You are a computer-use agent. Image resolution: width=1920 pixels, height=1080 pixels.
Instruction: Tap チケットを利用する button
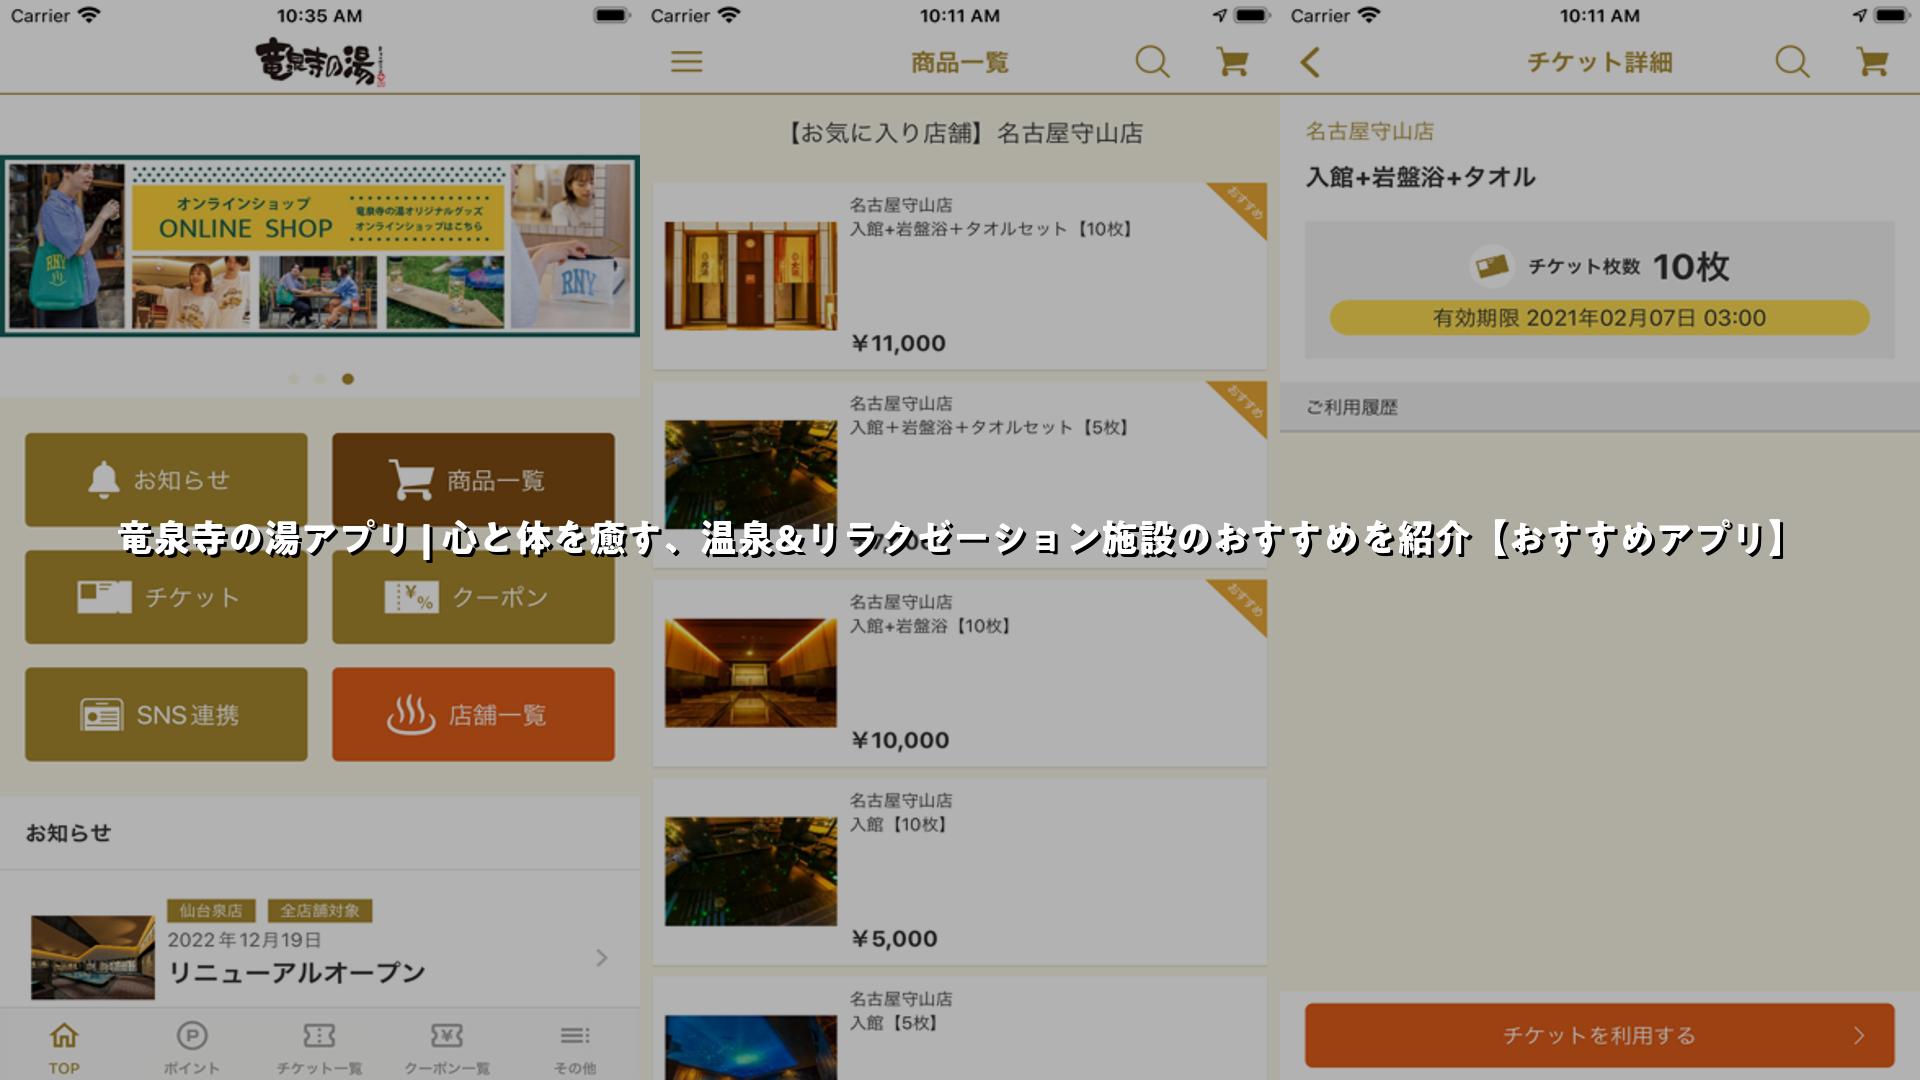pyautogui.click(x=1600, y=1036)
